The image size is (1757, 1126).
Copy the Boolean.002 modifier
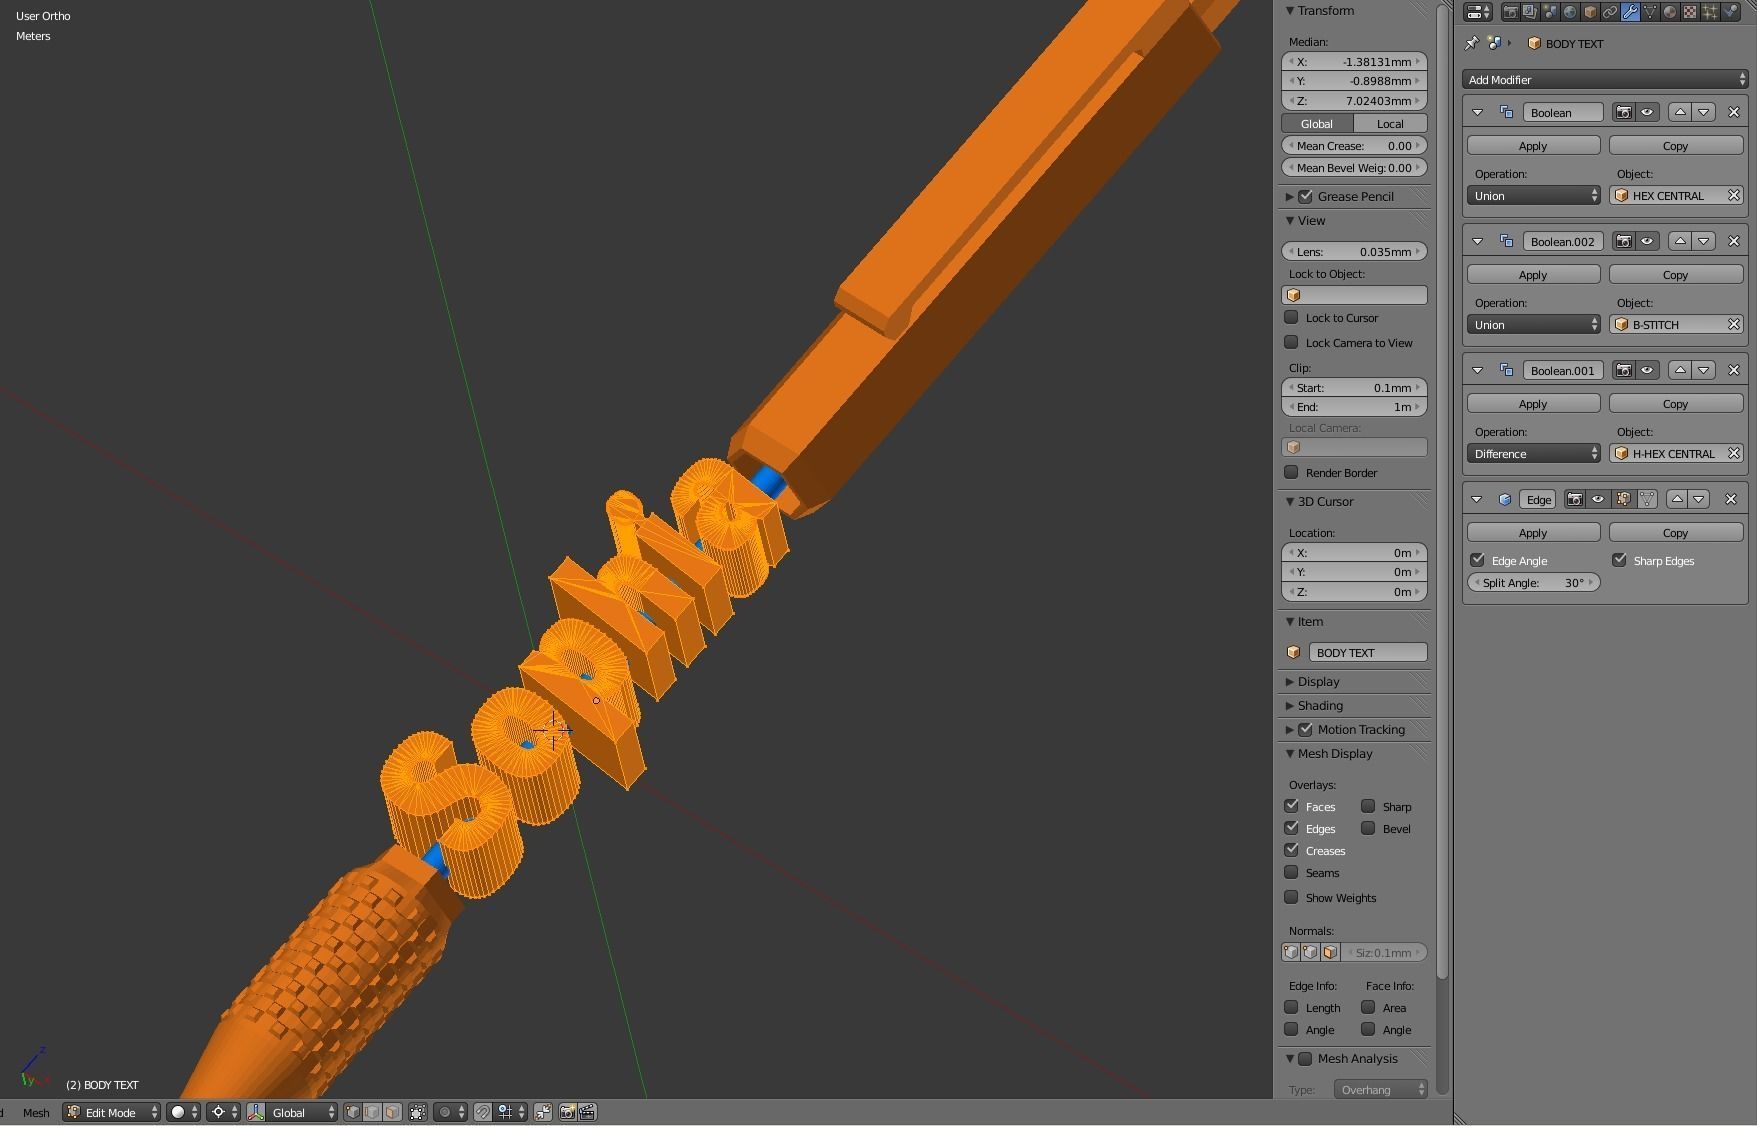pos(1675,274)
